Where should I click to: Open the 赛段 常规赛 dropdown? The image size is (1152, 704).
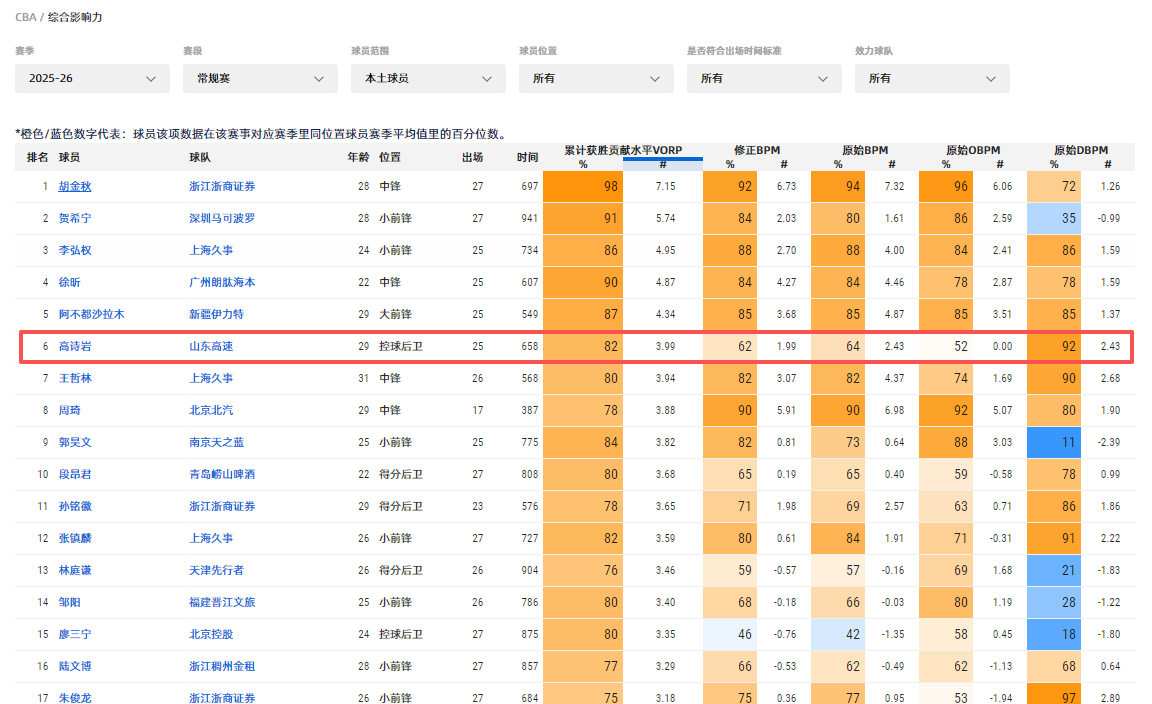click(x=260, y=79)
